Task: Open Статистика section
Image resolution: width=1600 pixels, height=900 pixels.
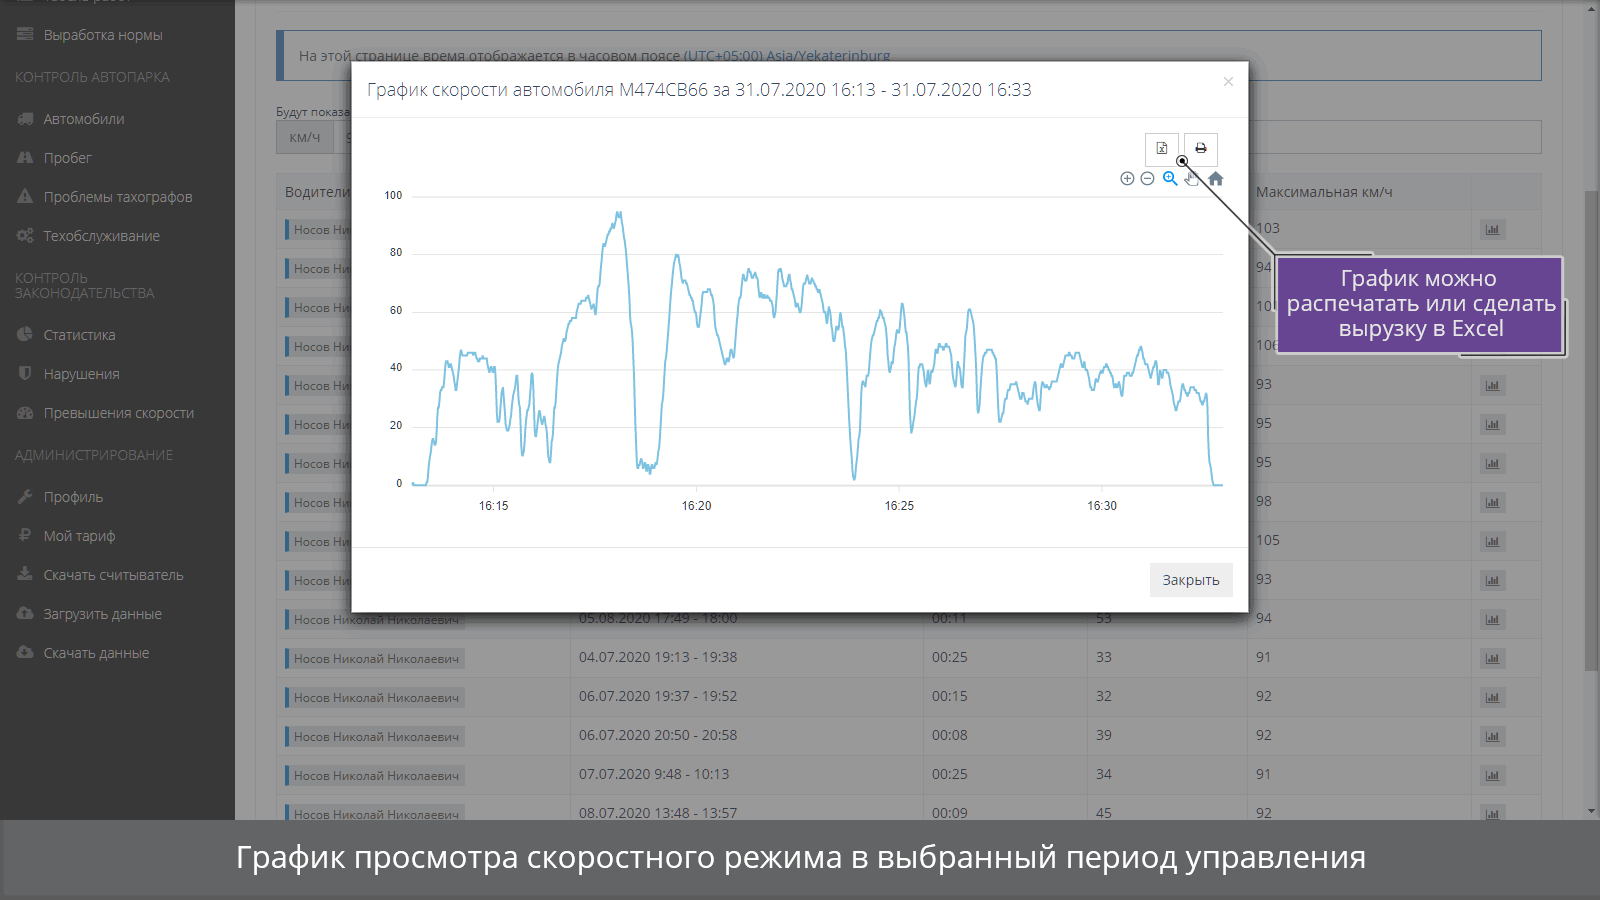Action: [79, 335]
